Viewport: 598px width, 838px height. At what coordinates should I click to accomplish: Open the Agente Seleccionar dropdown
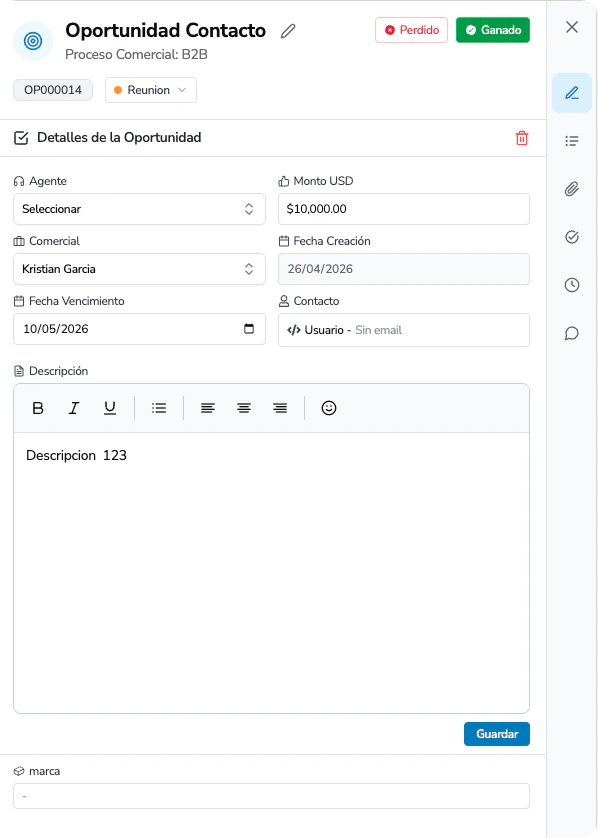(x=139, y=209)
